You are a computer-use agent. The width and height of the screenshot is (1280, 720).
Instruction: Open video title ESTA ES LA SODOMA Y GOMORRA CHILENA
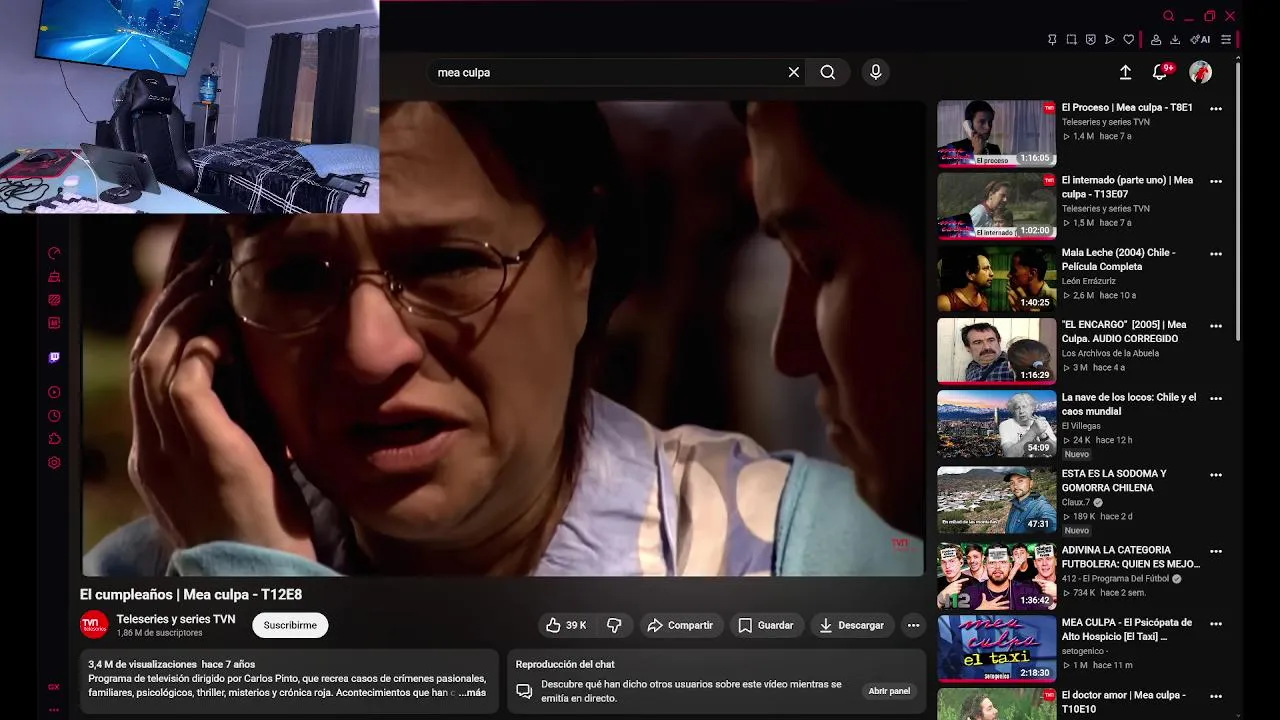click(1114, 481)
